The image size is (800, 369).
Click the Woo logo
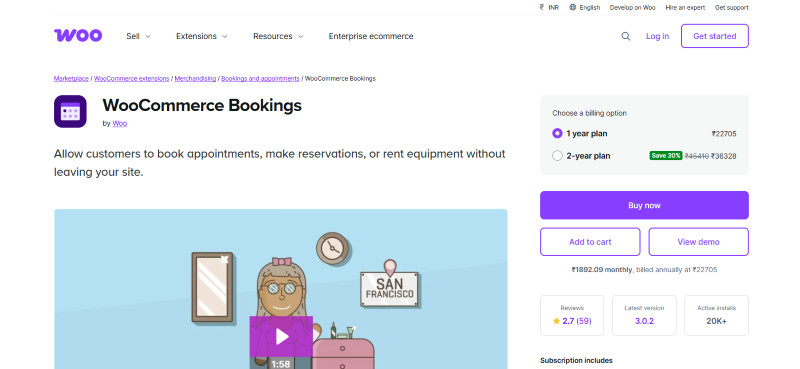(78, 36)
